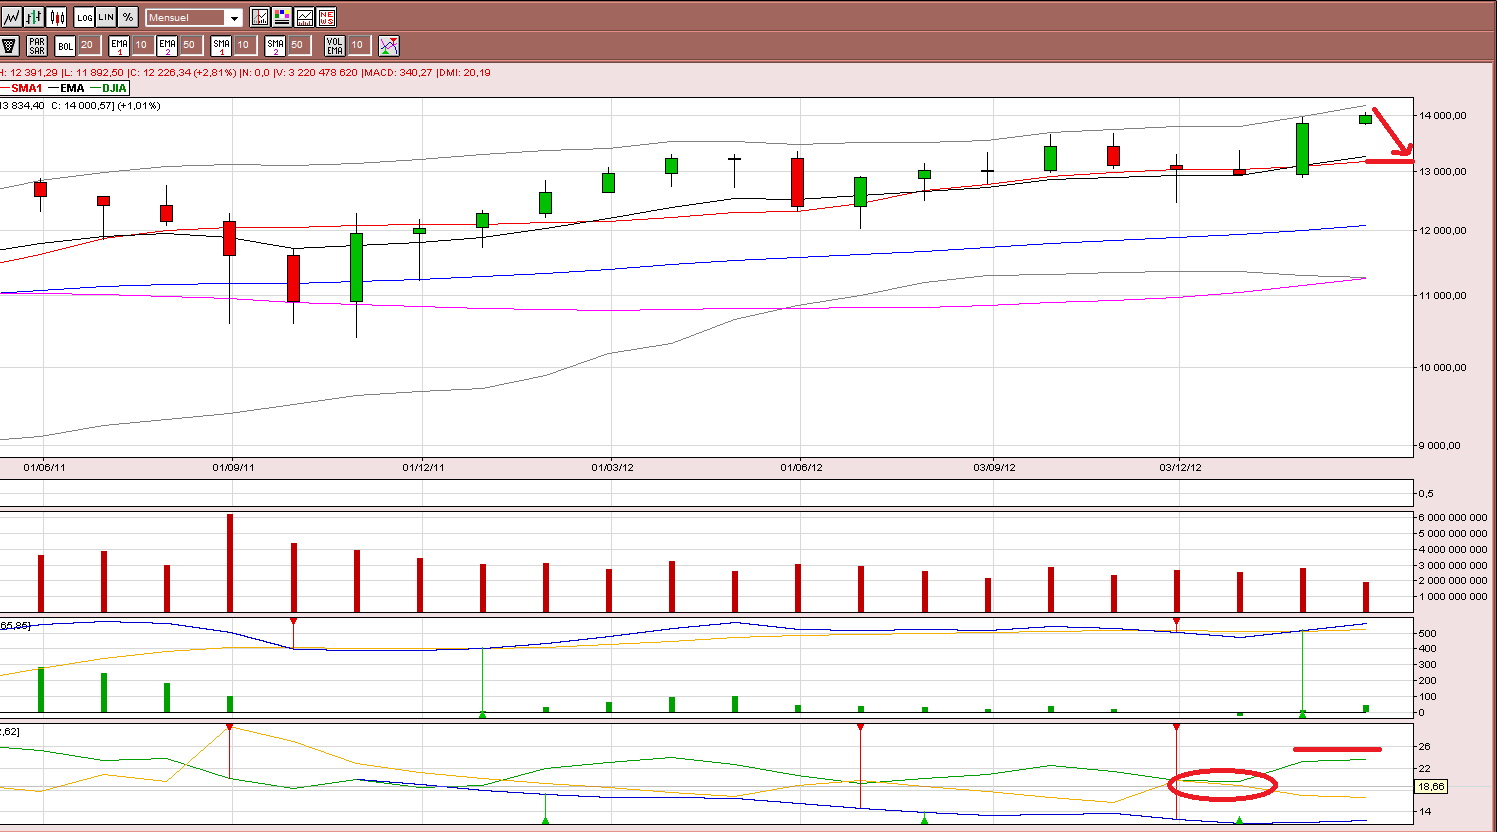
Task: Click the buy/sell signals crossing-lines icon
Action: (389, 45)
